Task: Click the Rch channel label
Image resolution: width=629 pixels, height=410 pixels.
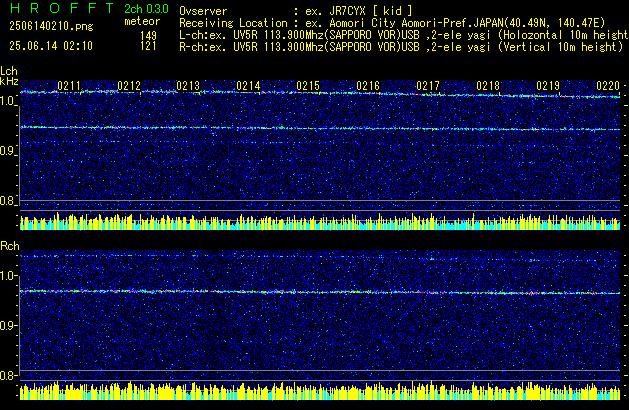Action: point(10,246)
